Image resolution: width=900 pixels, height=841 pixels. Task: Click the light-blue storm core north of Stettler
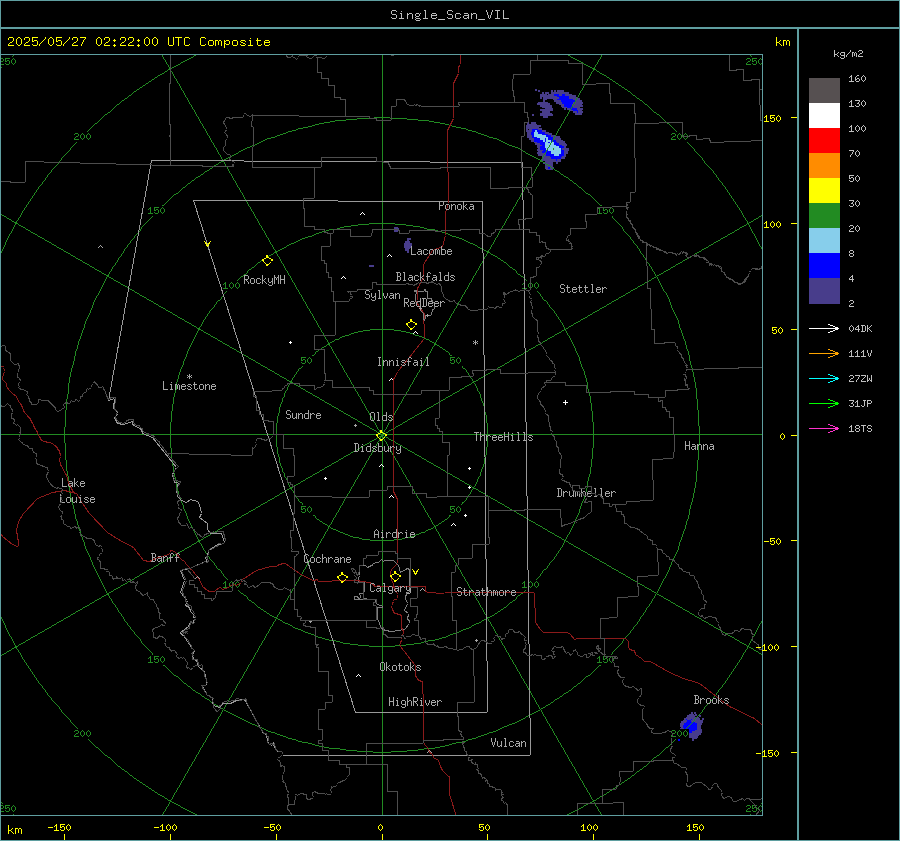coord(548,144)
